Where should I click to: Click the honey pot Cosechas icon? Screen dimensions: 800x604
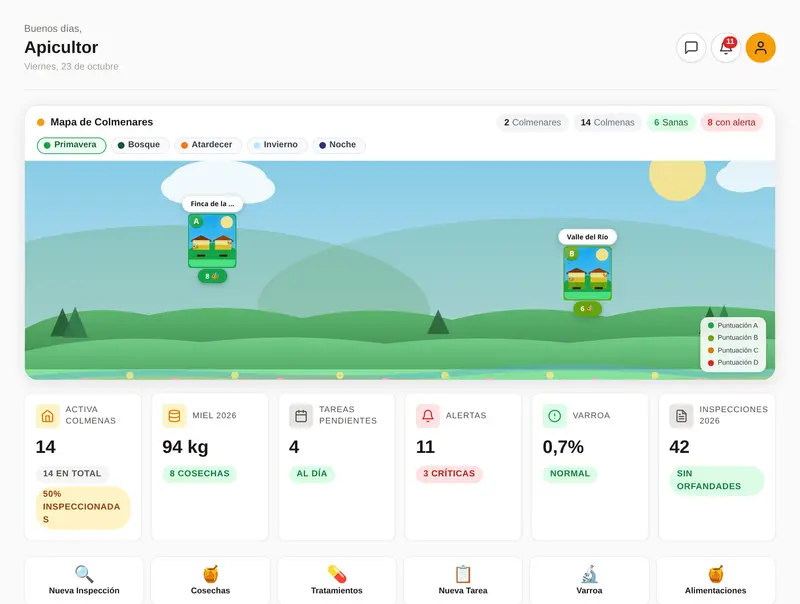click(x=210, y=574)
